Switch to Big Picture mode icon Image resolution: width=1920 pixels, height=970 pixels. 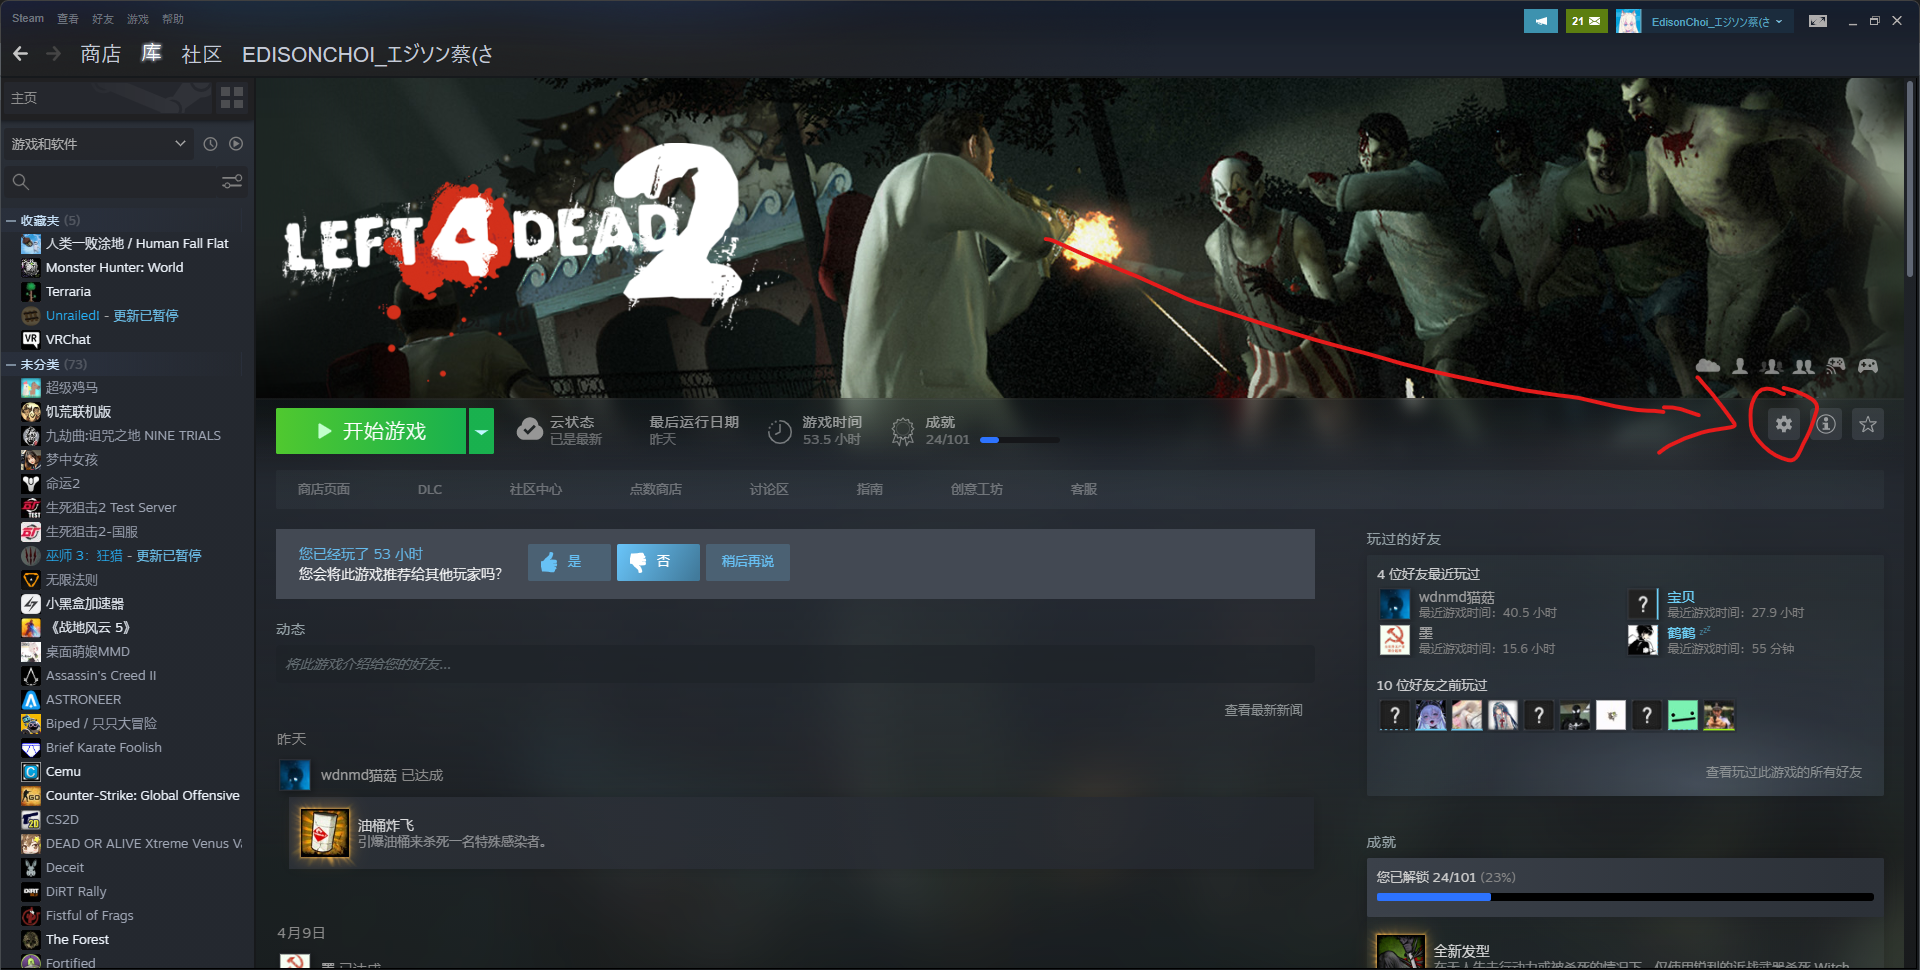[1818, 21]
